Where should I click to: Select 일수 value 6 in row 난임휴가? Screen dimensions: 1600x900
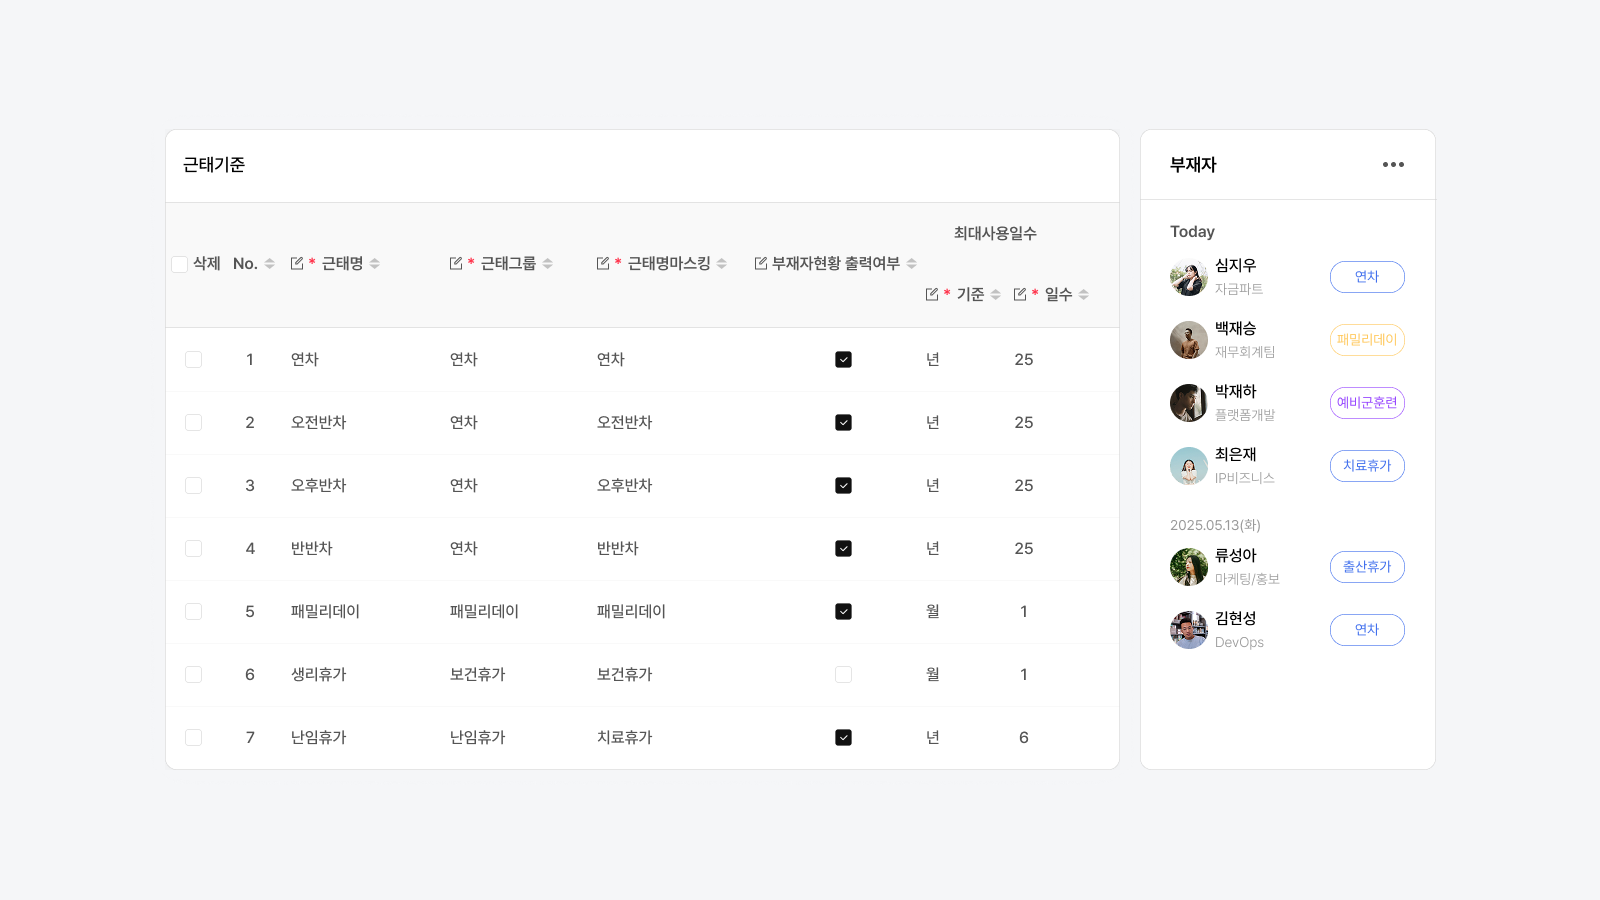point(1024,738)
